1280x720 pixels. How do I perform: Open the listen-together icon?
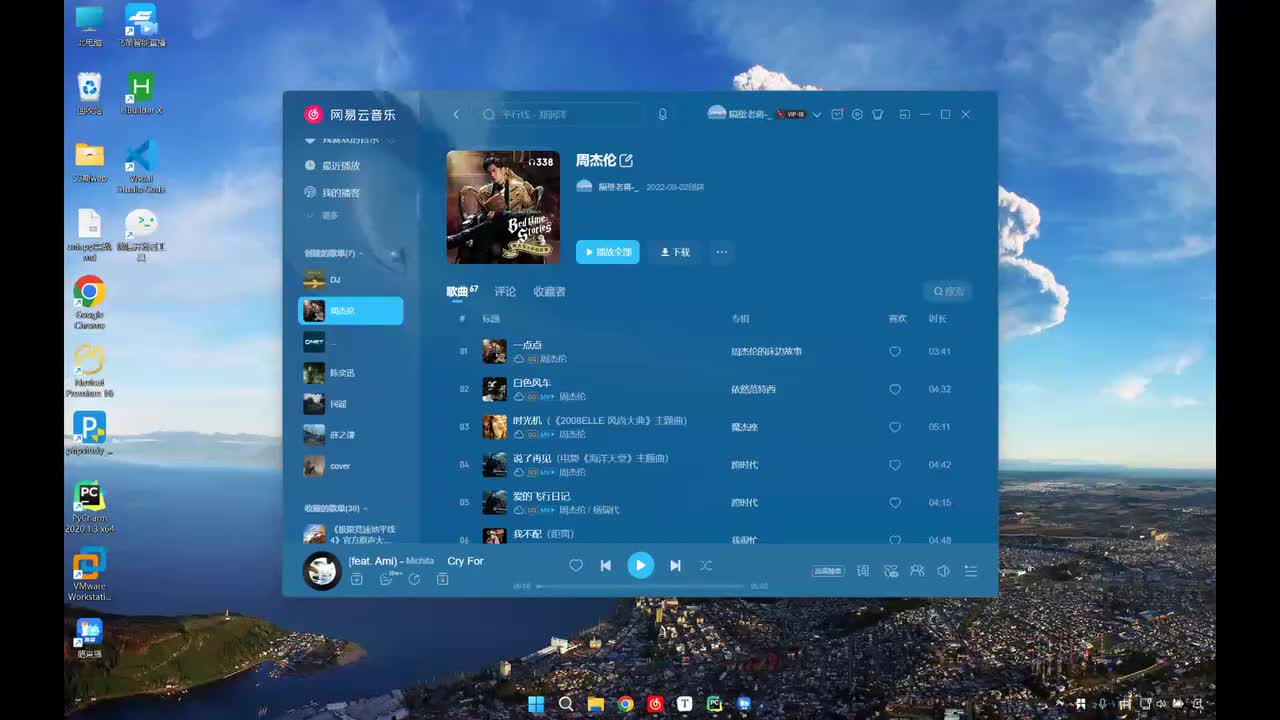[917, 571]
